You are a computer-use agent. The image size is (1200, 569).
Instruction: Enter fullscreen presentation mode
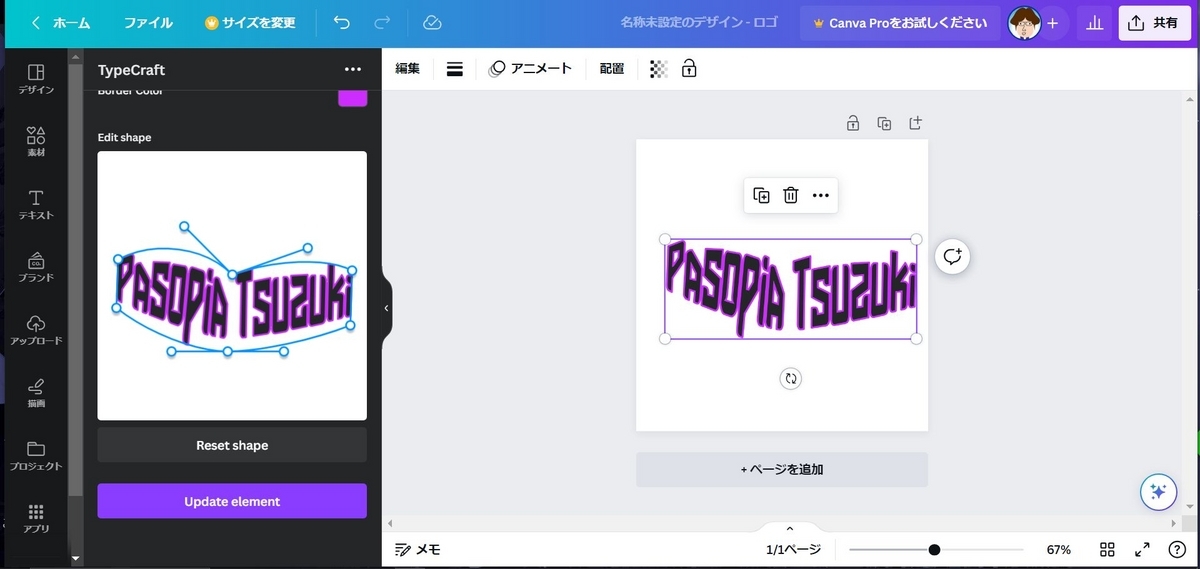click(x=1142, y=549)
